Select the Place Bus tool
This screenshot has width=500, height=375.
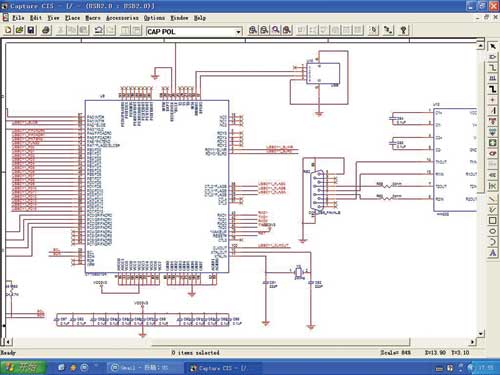pyautogui.click(x=492, y=89)
